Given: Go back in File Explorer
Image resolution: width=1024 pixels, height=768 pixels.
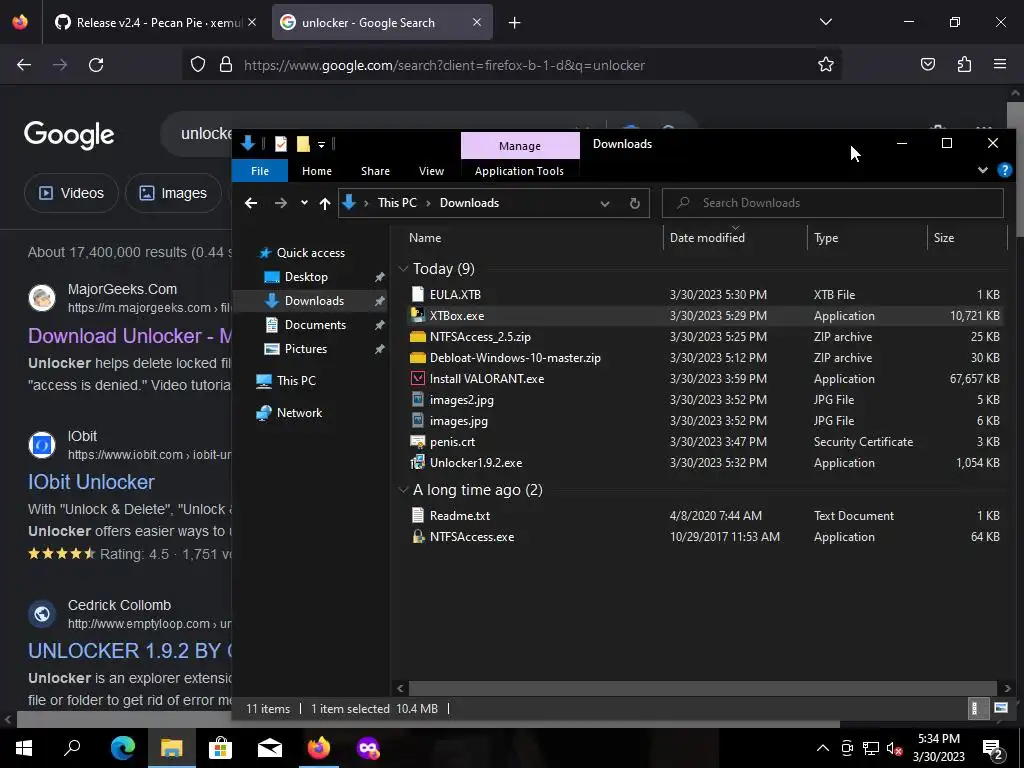Looking at the screenshot, I should (251, 203).
